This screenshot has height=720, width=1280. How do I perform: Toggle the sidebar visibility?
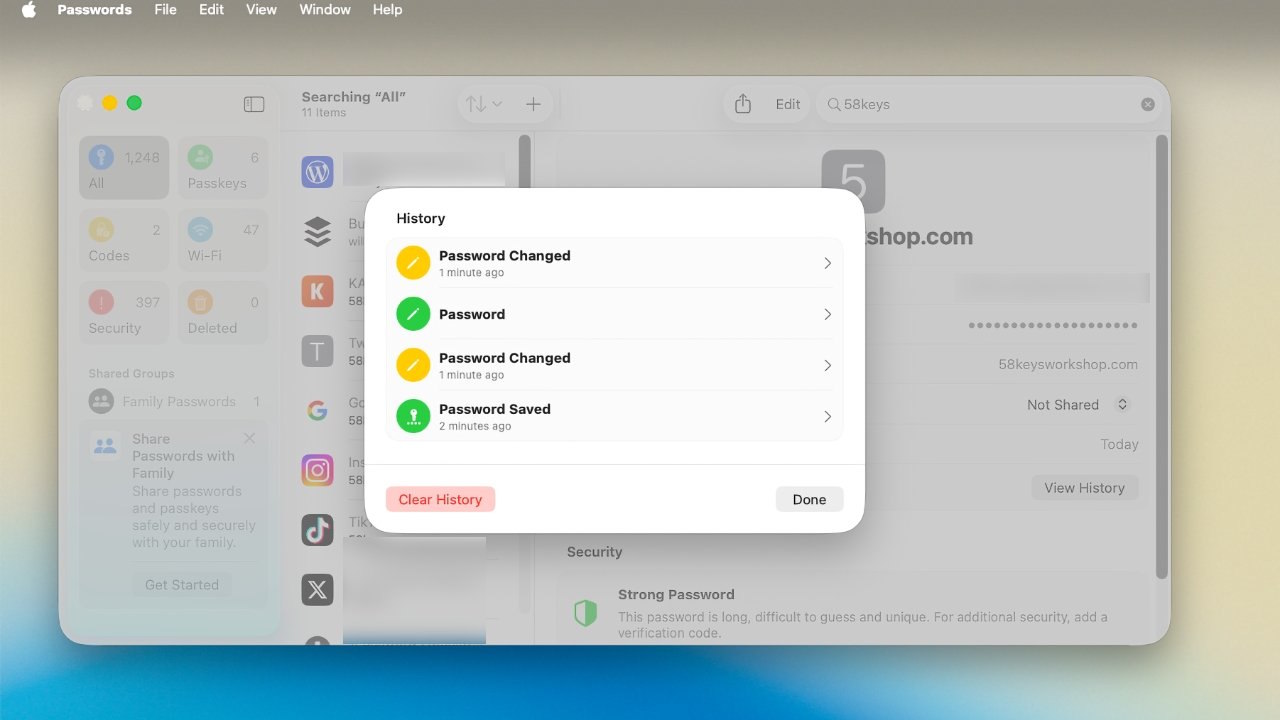coord(254,103)
